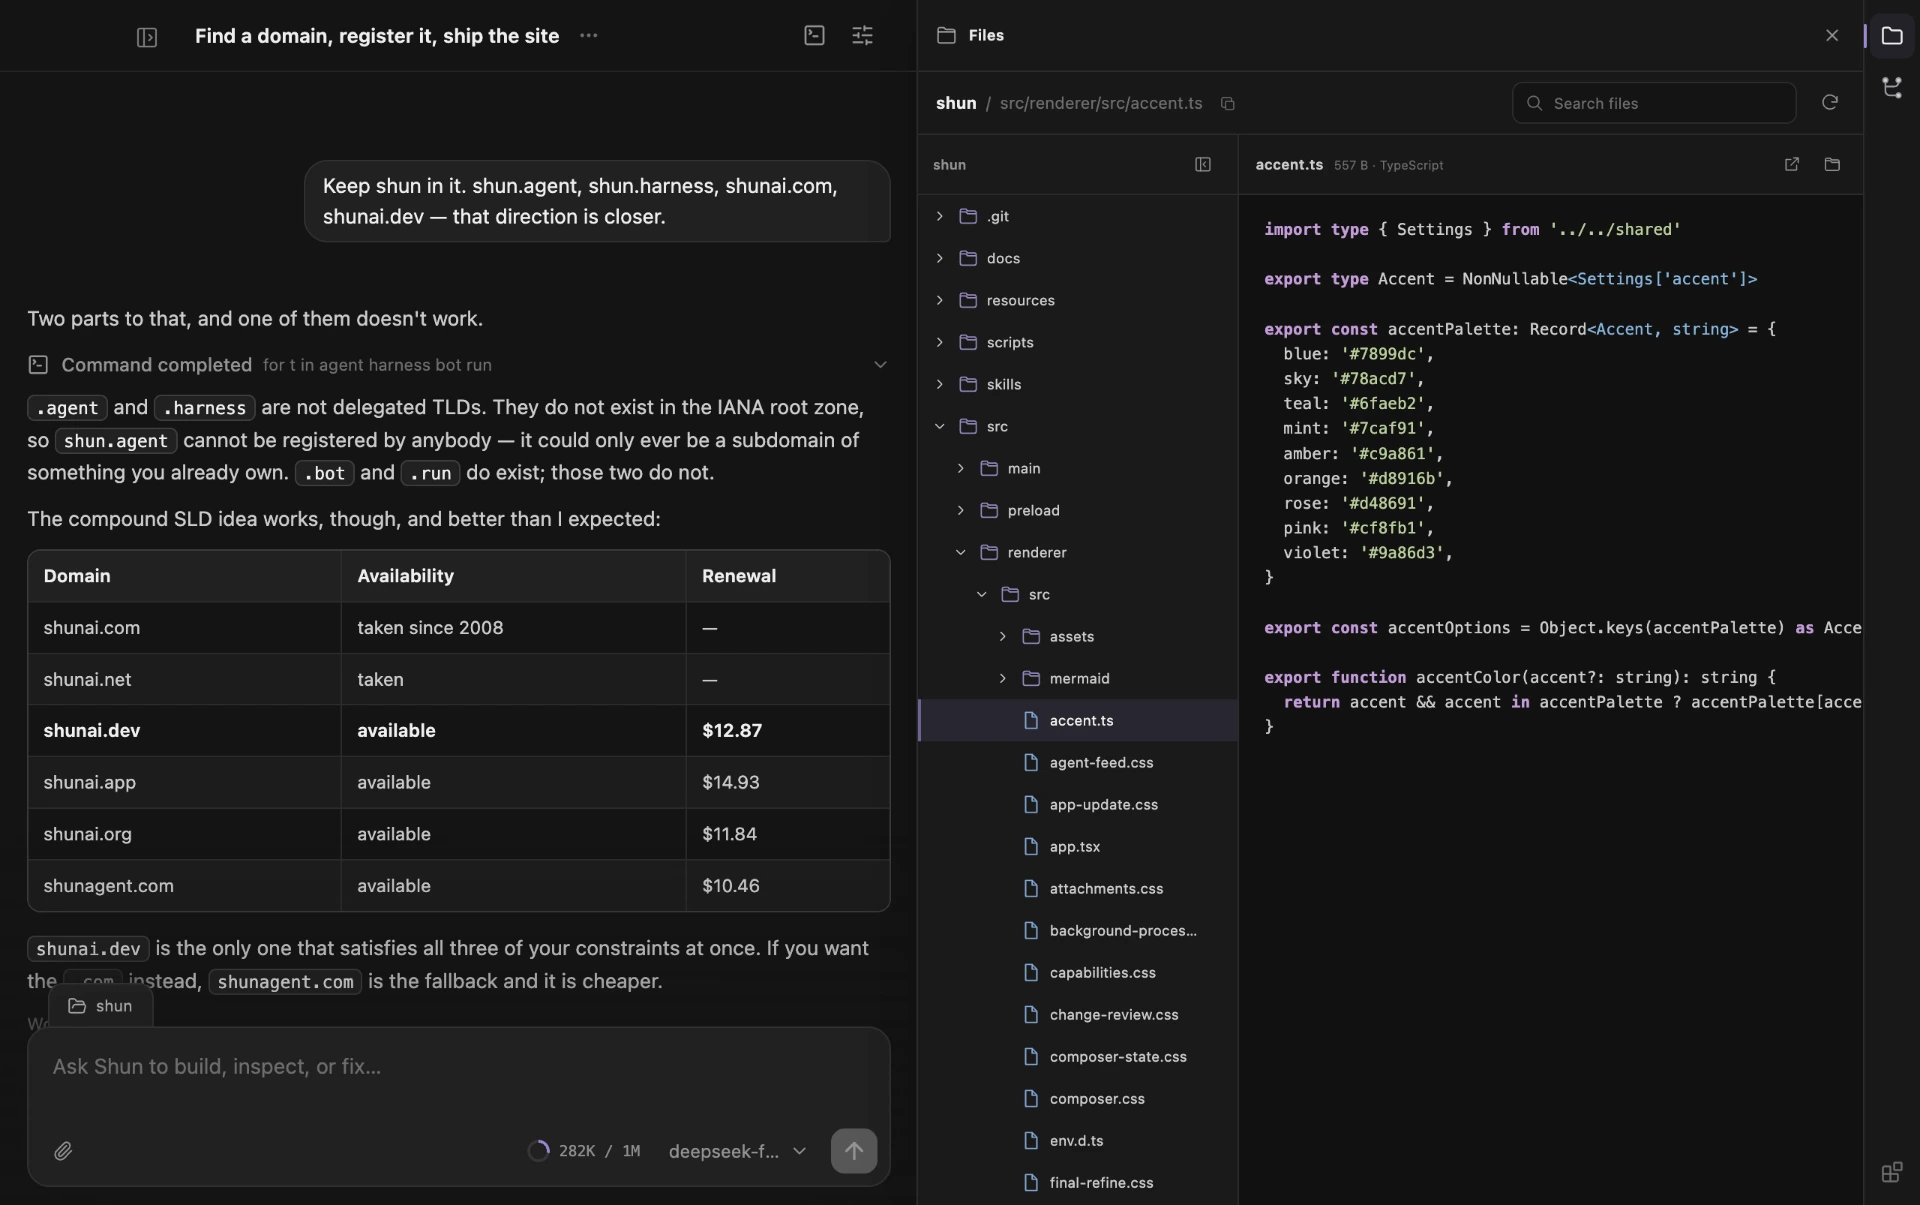The height and width of the screenshot is (1205, 1920).
Task: Expand the docs folder
Action: pyautogui.click(x=1078, y=258)
